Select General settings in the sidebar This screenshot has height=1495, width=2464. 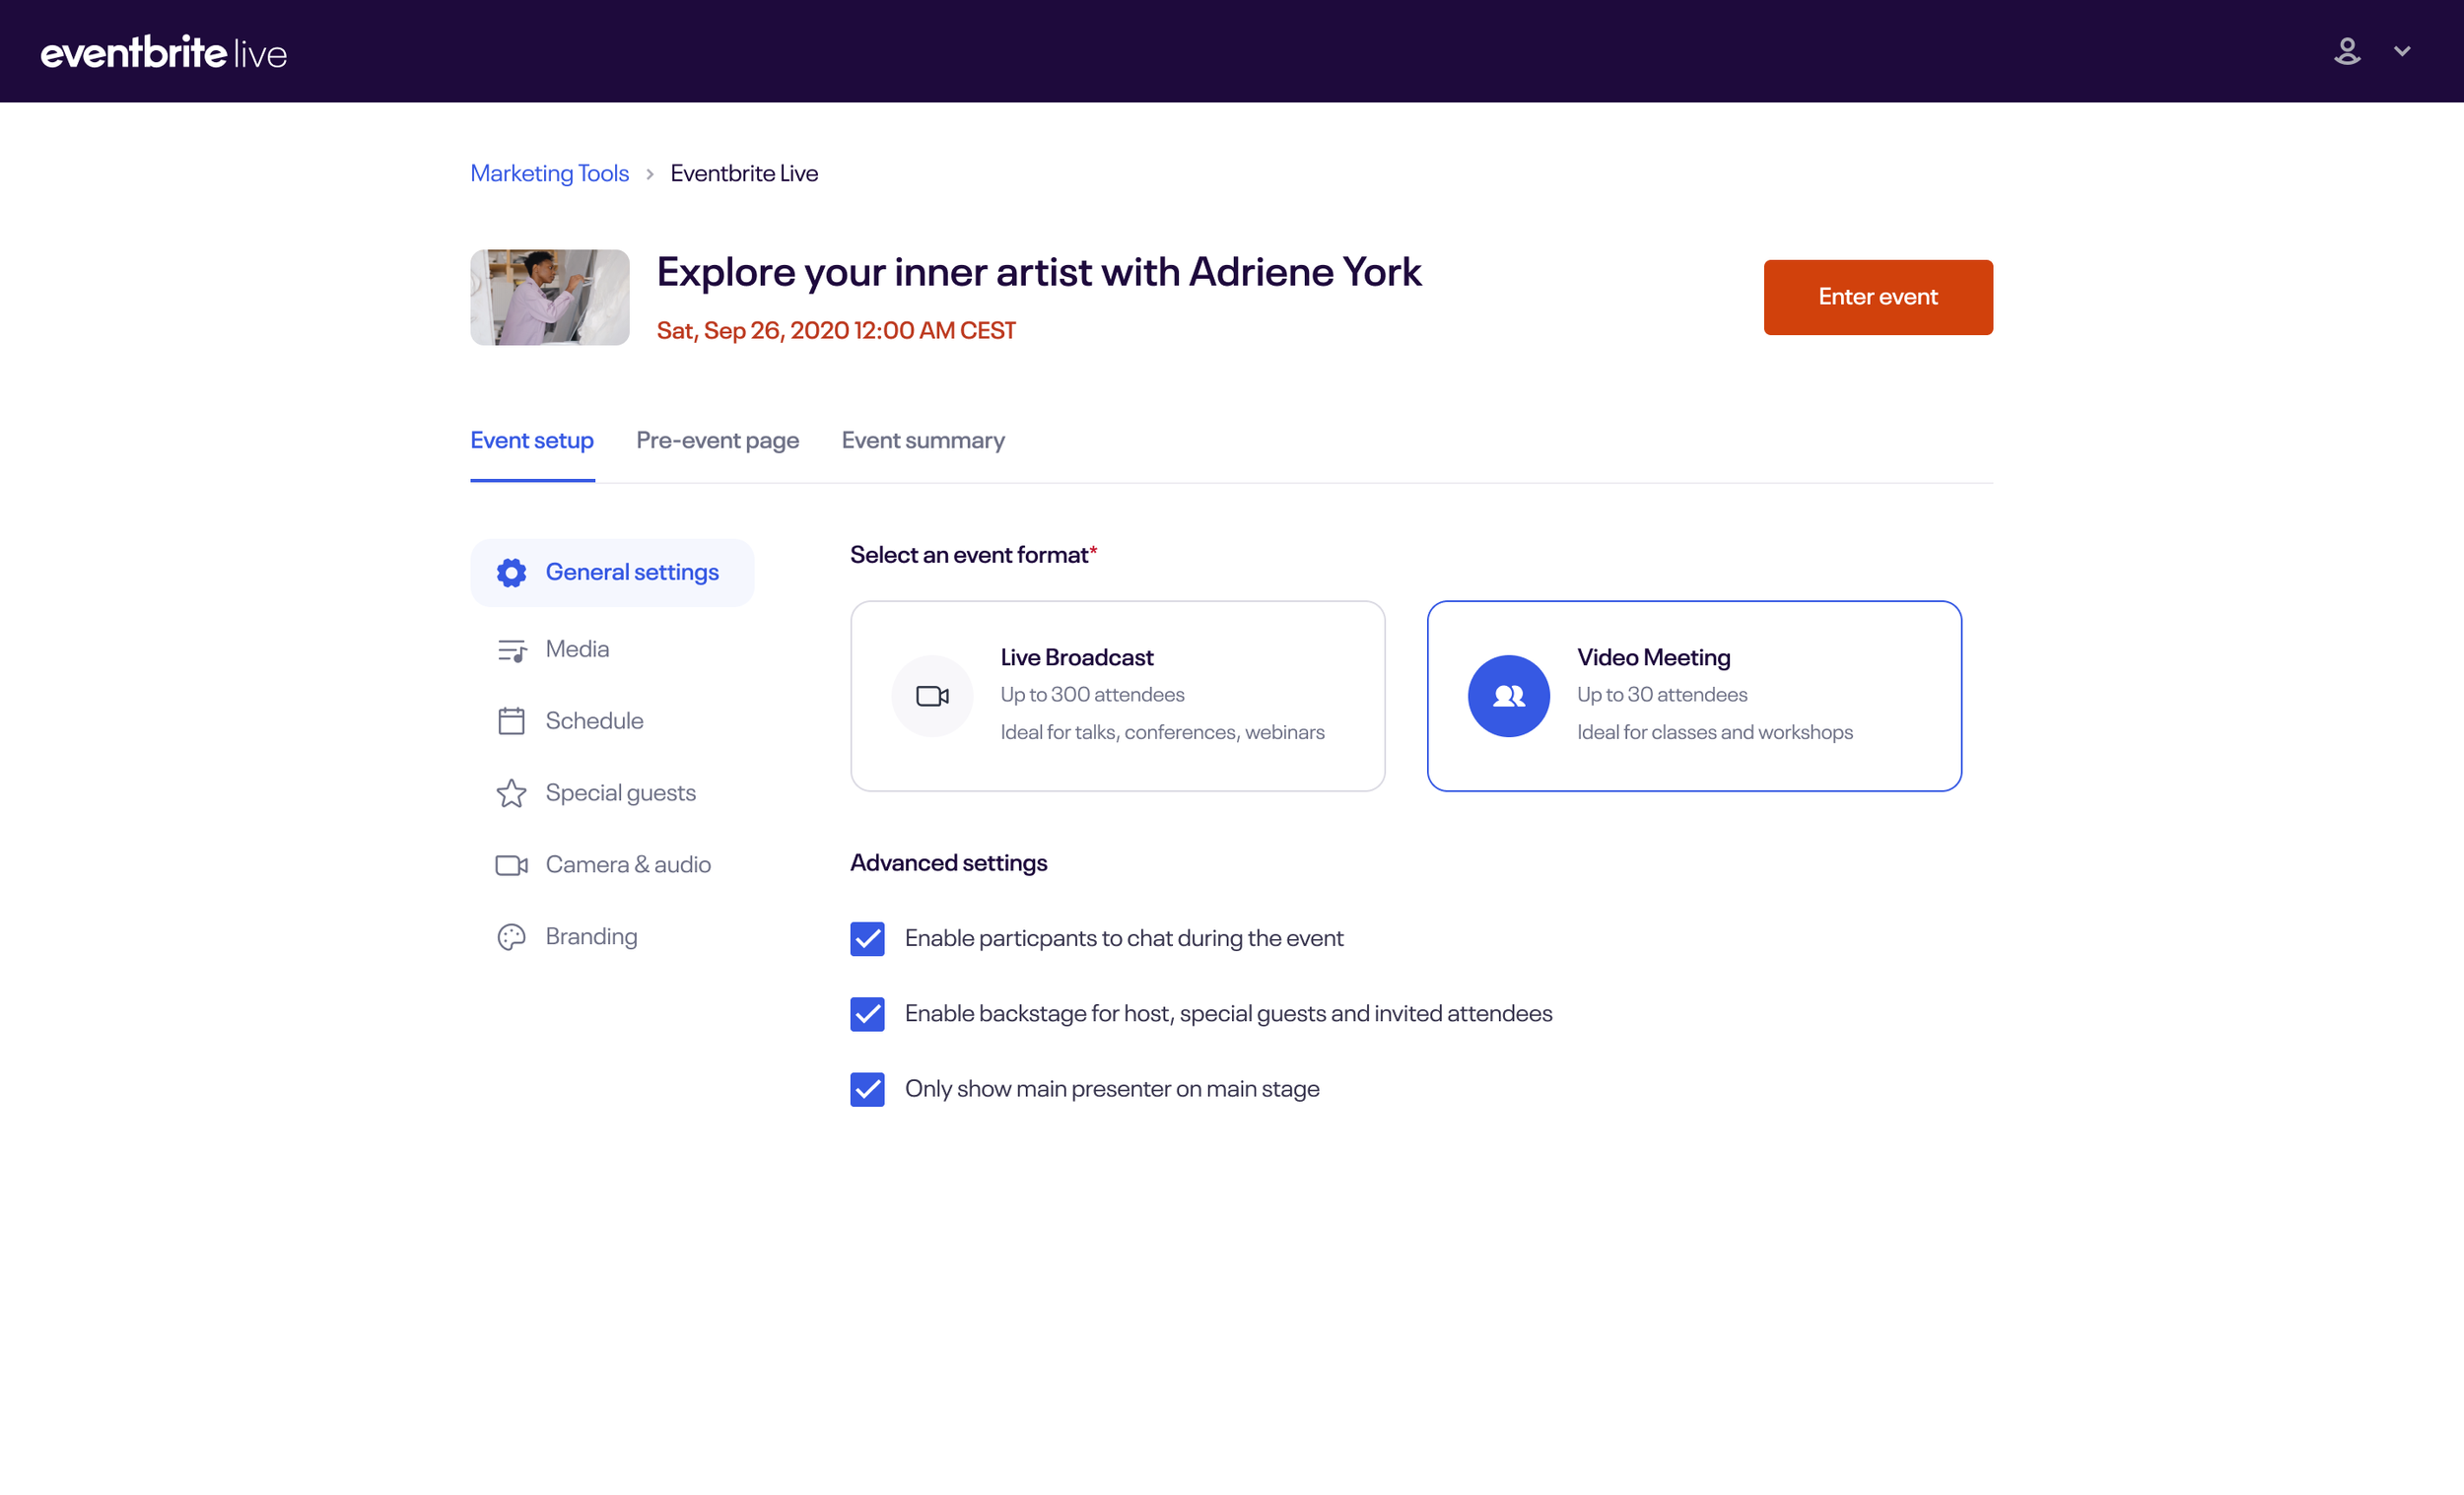(x=612, y=572)
